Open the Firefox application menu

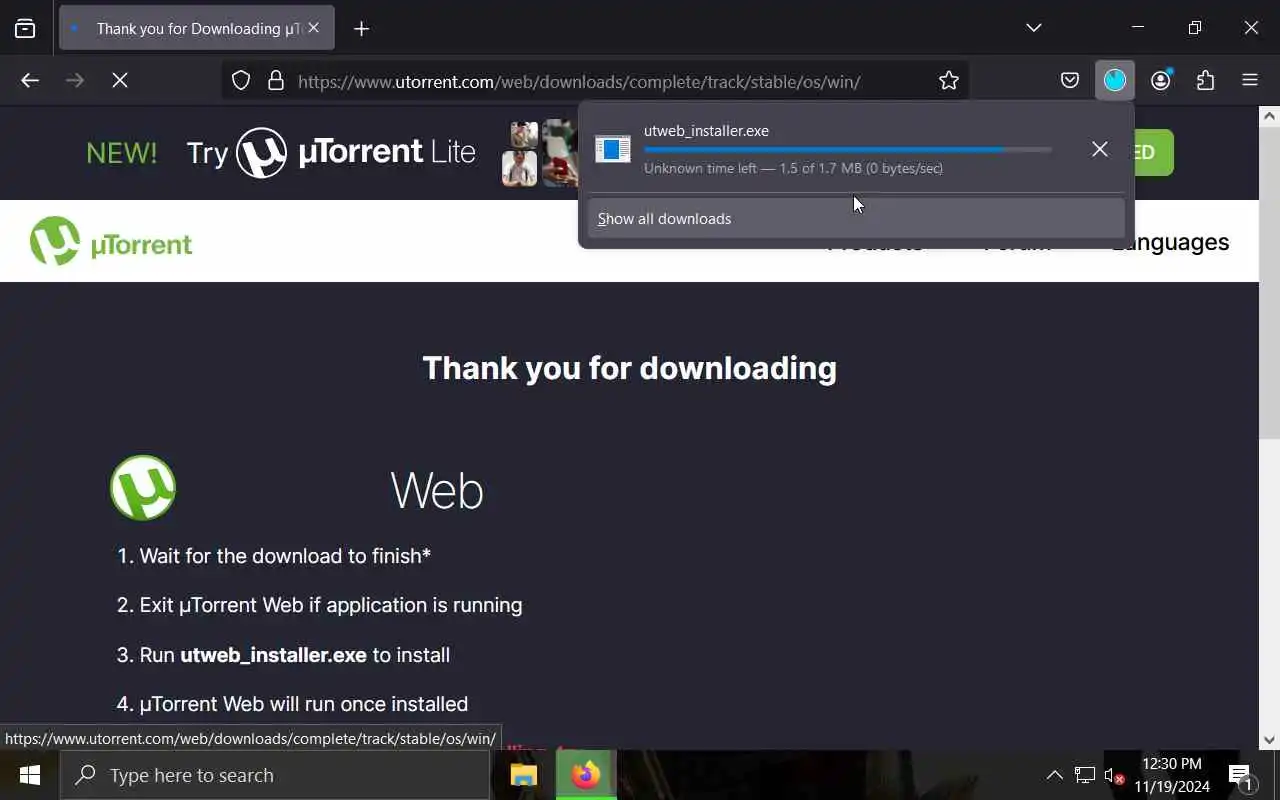1250,81
